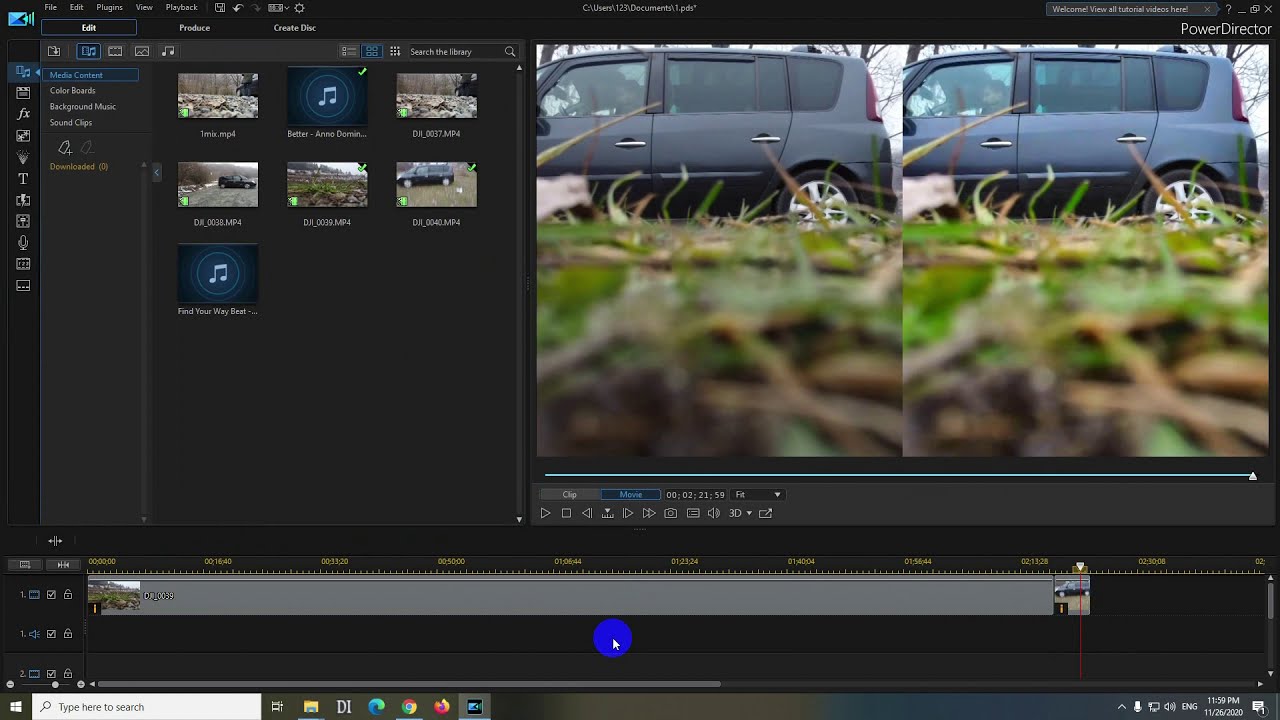Open the View menu

coord(144,8)
